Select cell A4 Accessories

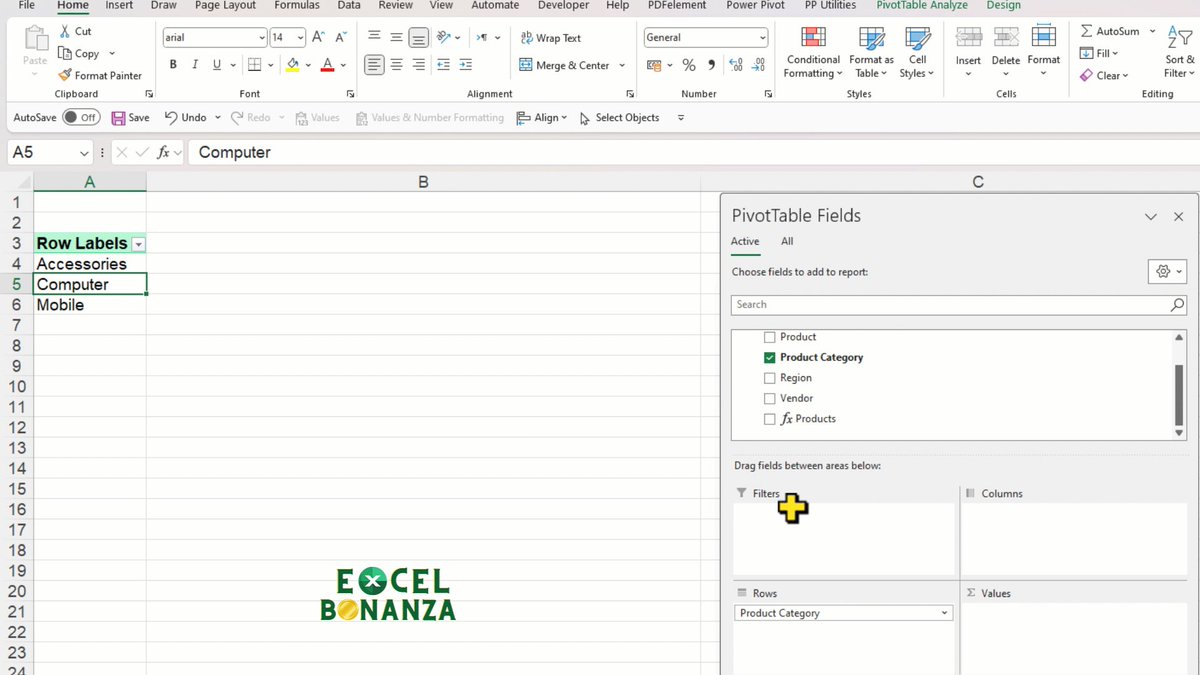click(x=90, y=264)
